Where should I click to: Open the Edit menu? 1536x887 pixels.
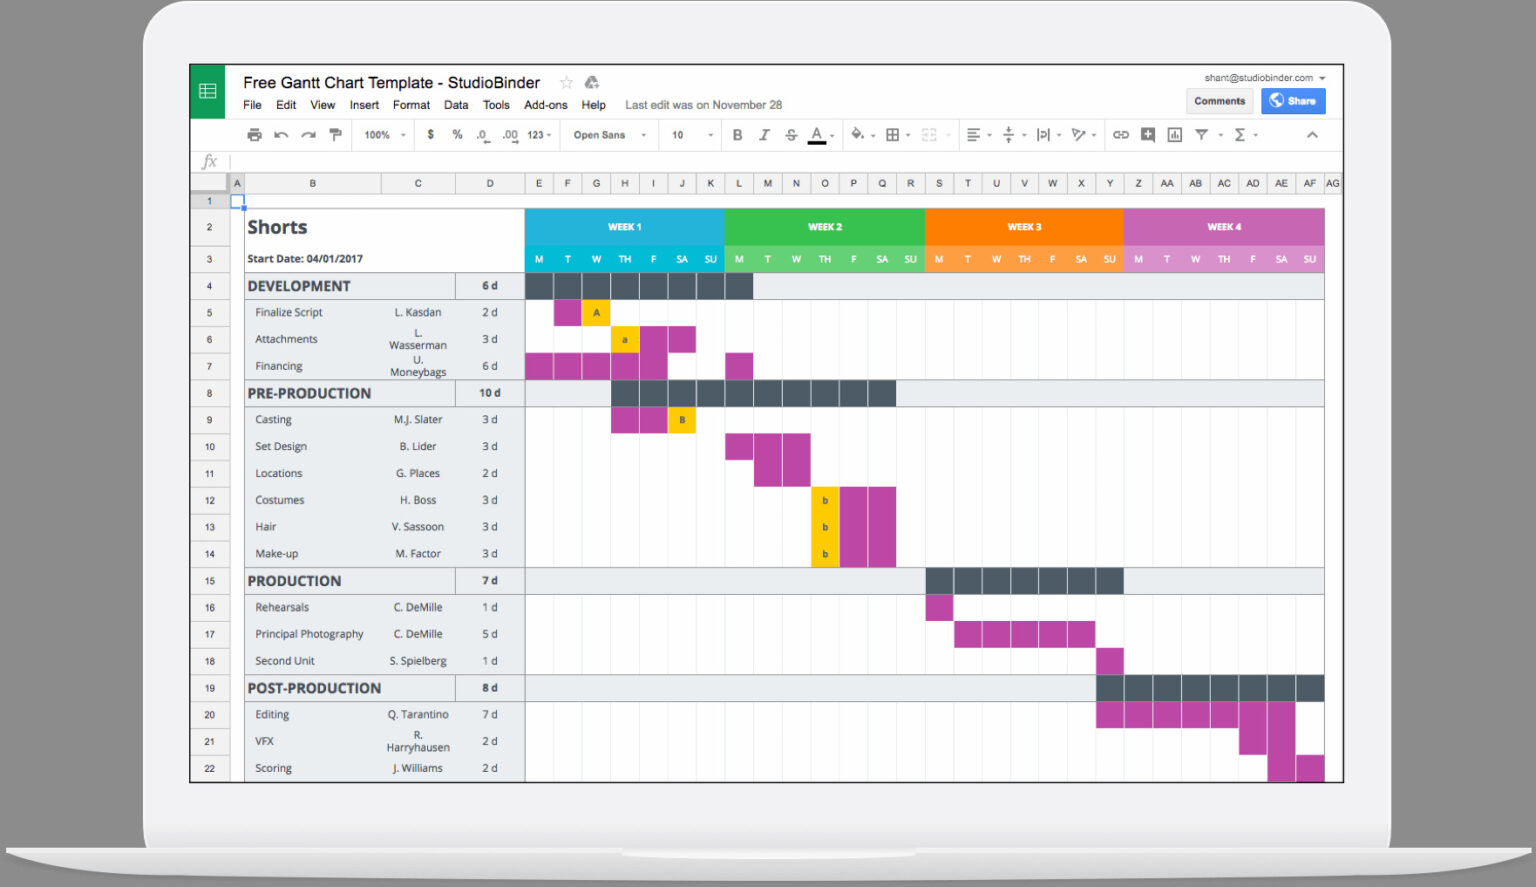(286, 105)
